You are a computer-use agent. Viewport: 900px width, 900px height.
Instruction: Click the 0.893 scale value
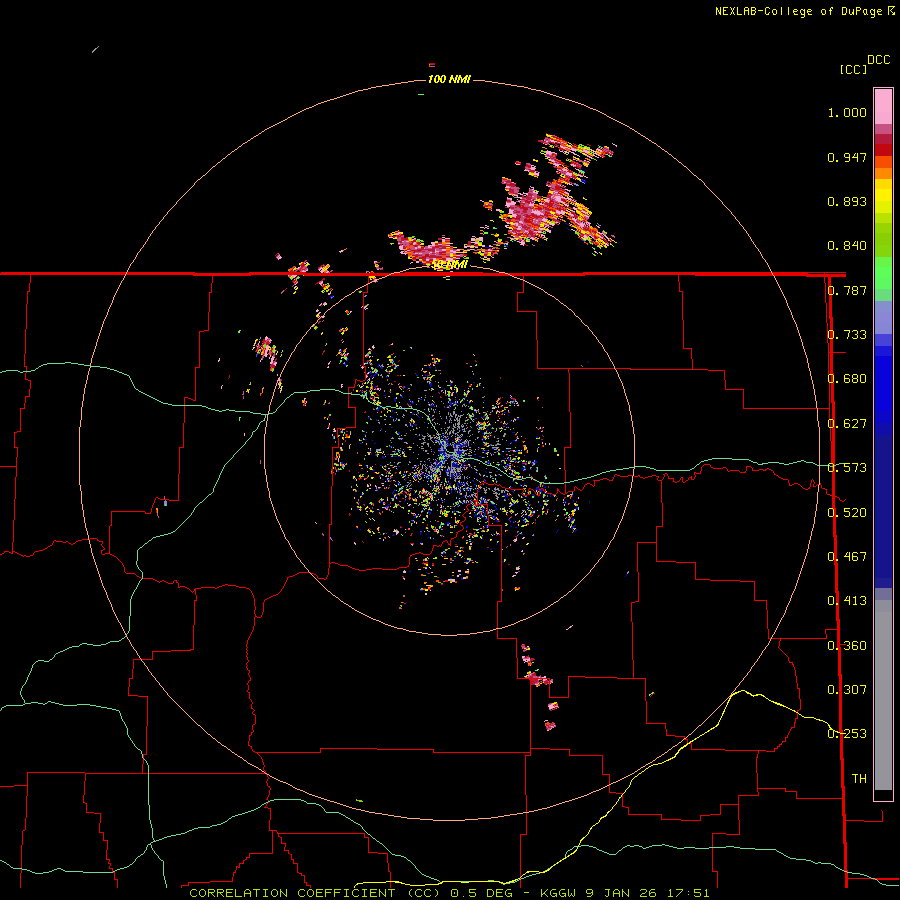coord(847,201)
